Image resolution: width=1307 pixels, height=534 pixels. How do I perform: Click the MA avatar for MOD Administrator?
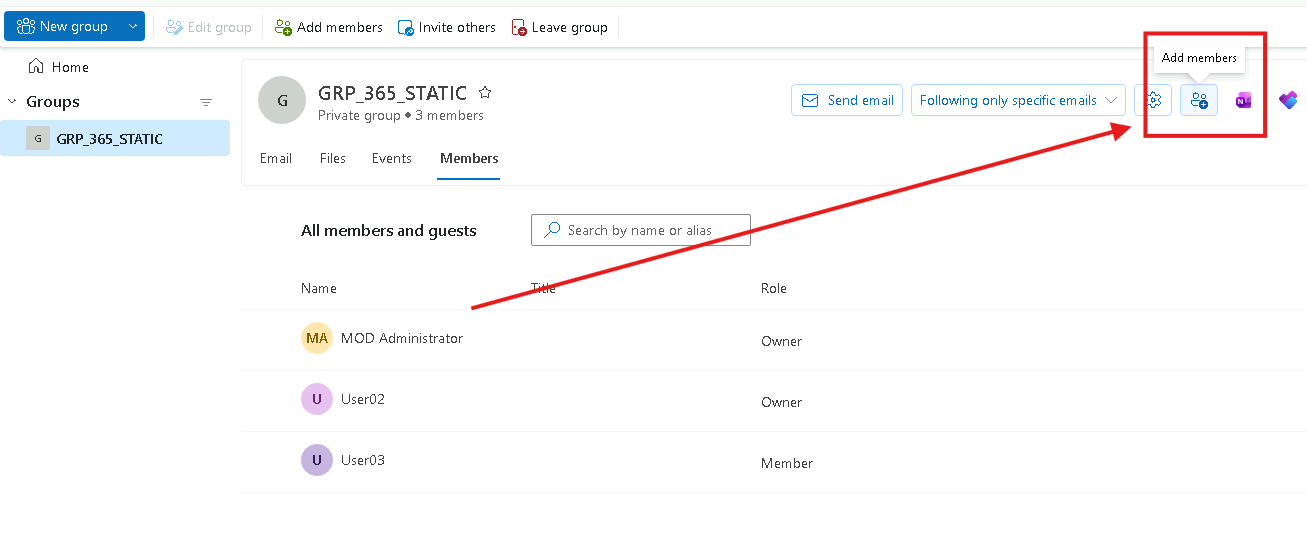click(317, 338)
